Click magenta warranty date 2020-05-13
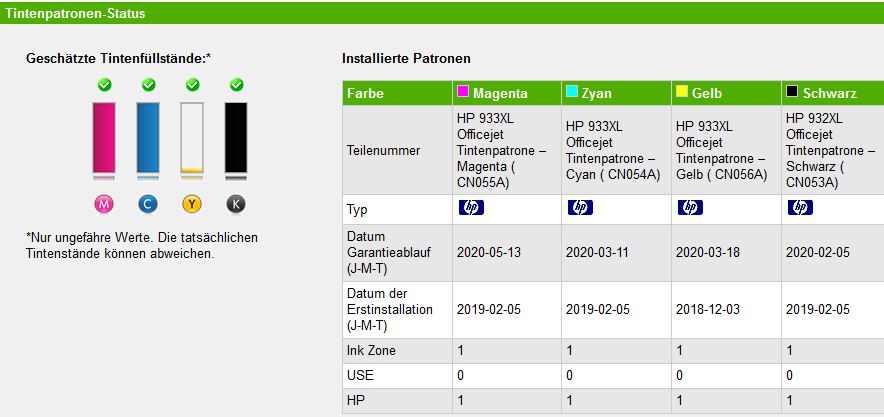 click(x=489, y=253)
